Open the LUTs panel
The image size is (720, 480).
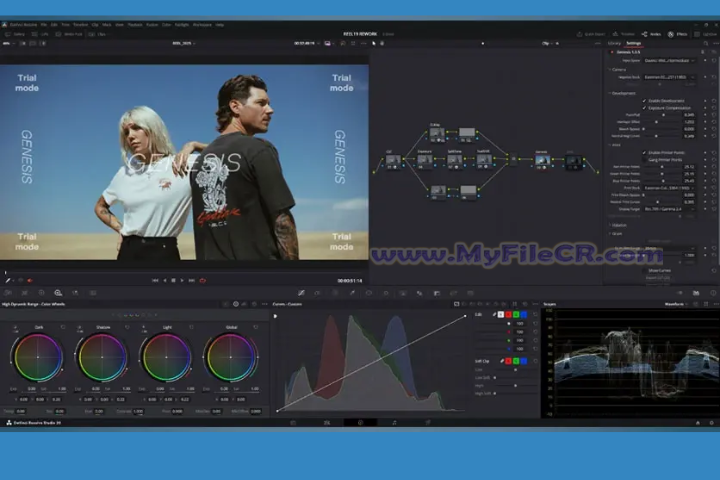tap(40, 34)
